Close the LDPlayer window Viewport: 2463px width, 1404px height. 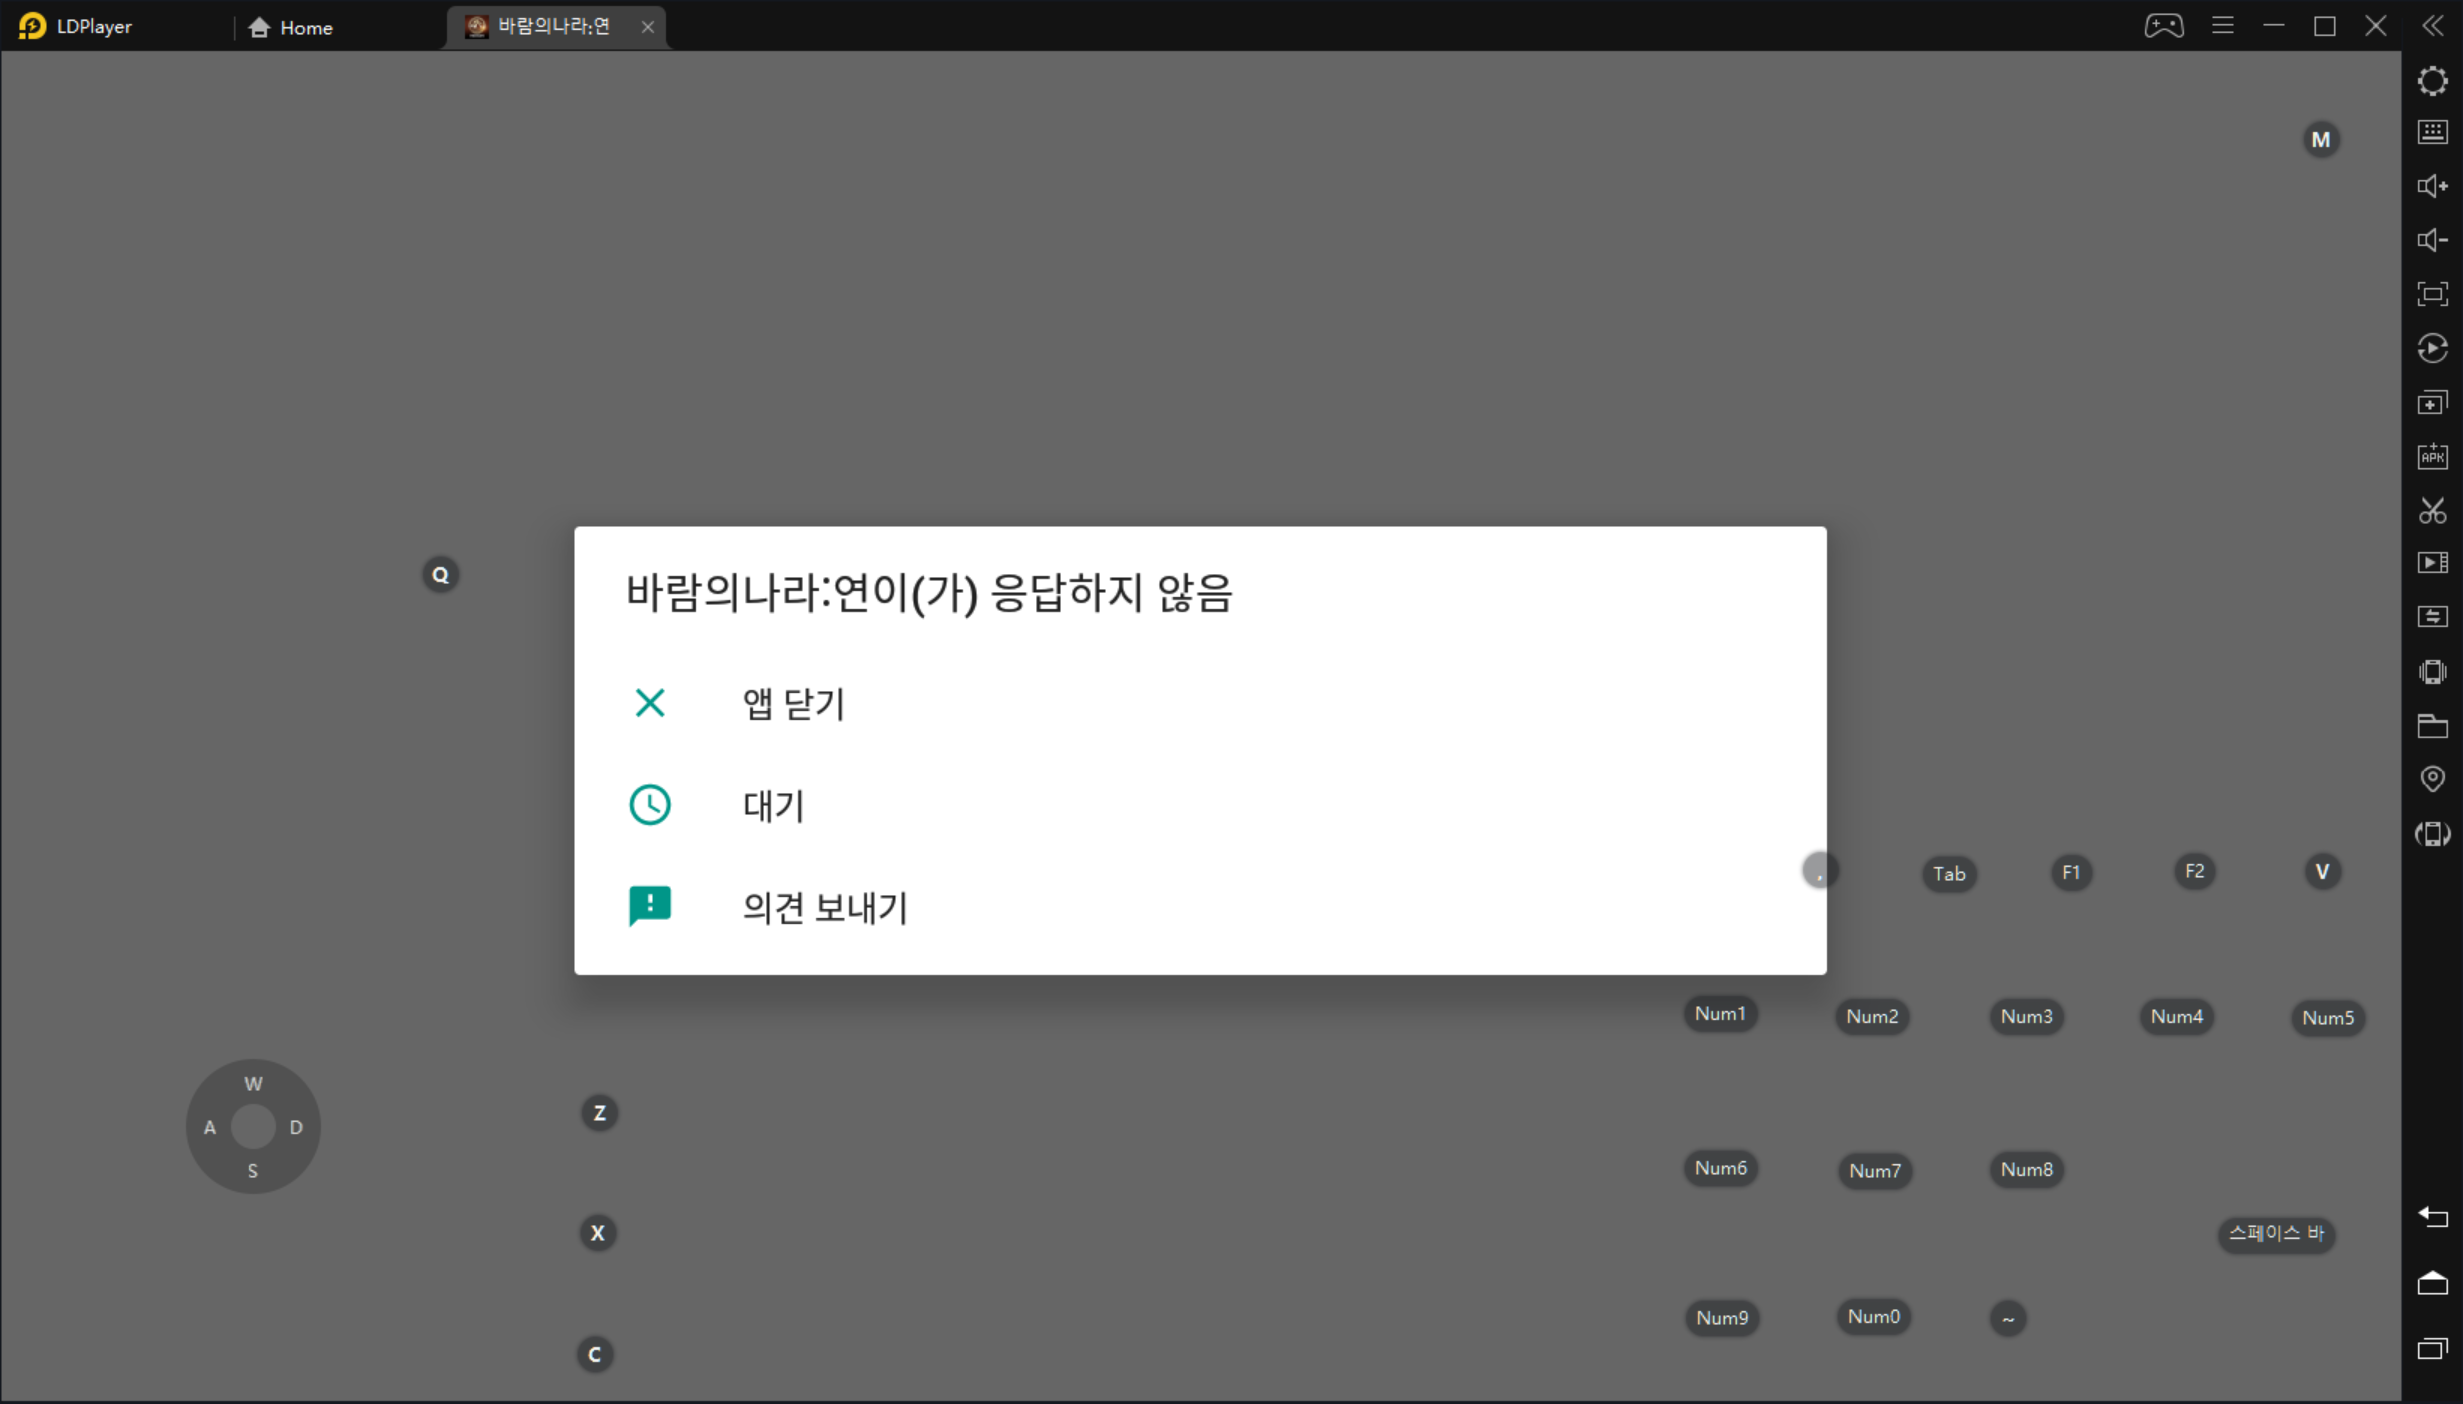pyautogui.click(x=2376, y=26)
